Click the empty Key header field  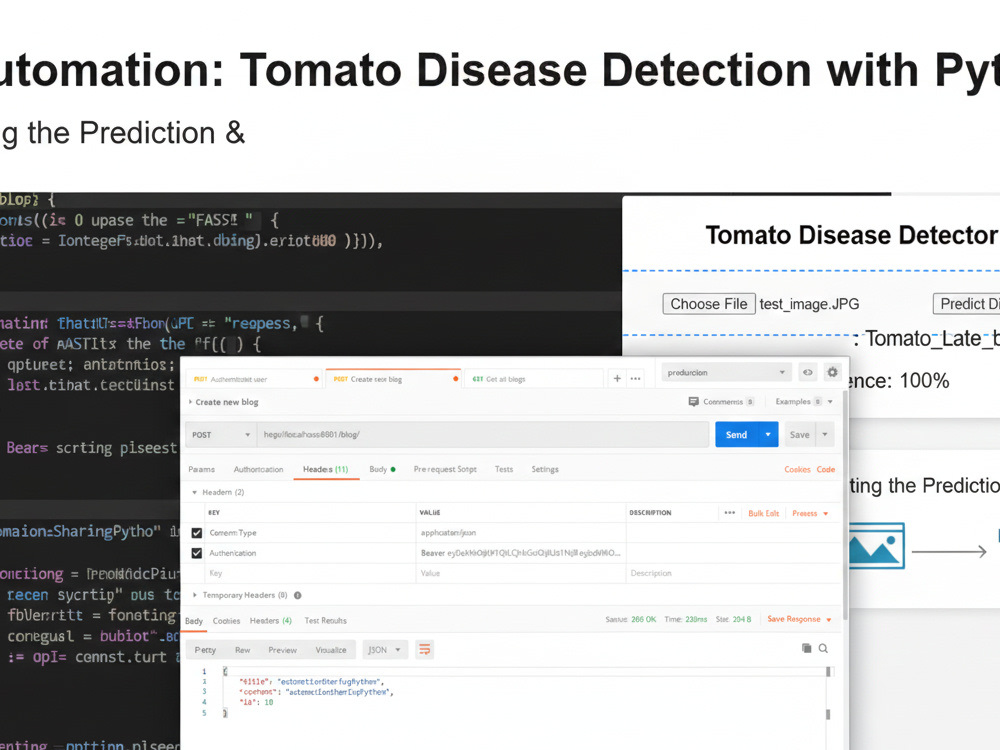coord(310,573)
